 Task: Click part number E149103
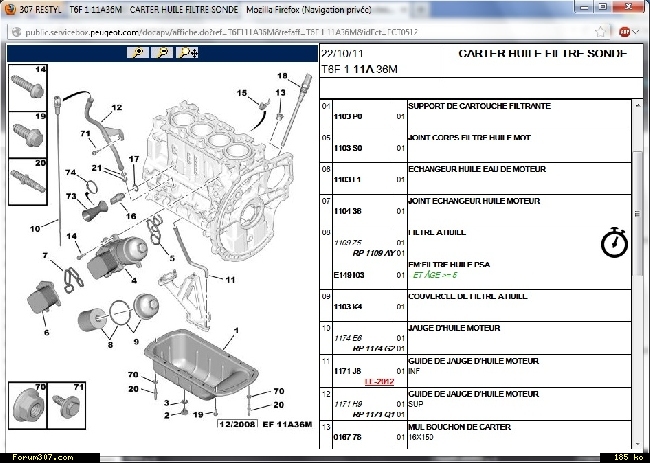coord(349,275)
